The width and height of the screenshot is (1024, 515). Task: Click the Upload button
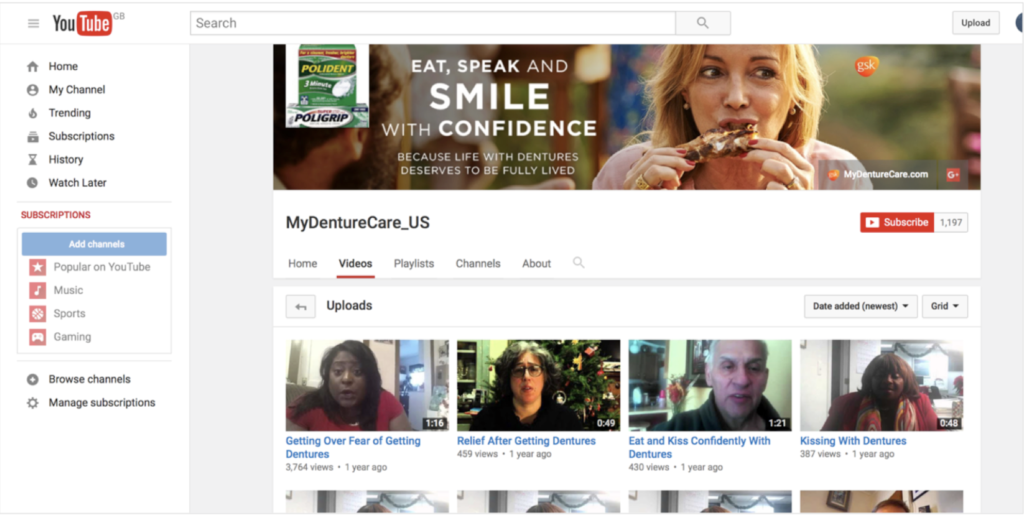point(975,23)
